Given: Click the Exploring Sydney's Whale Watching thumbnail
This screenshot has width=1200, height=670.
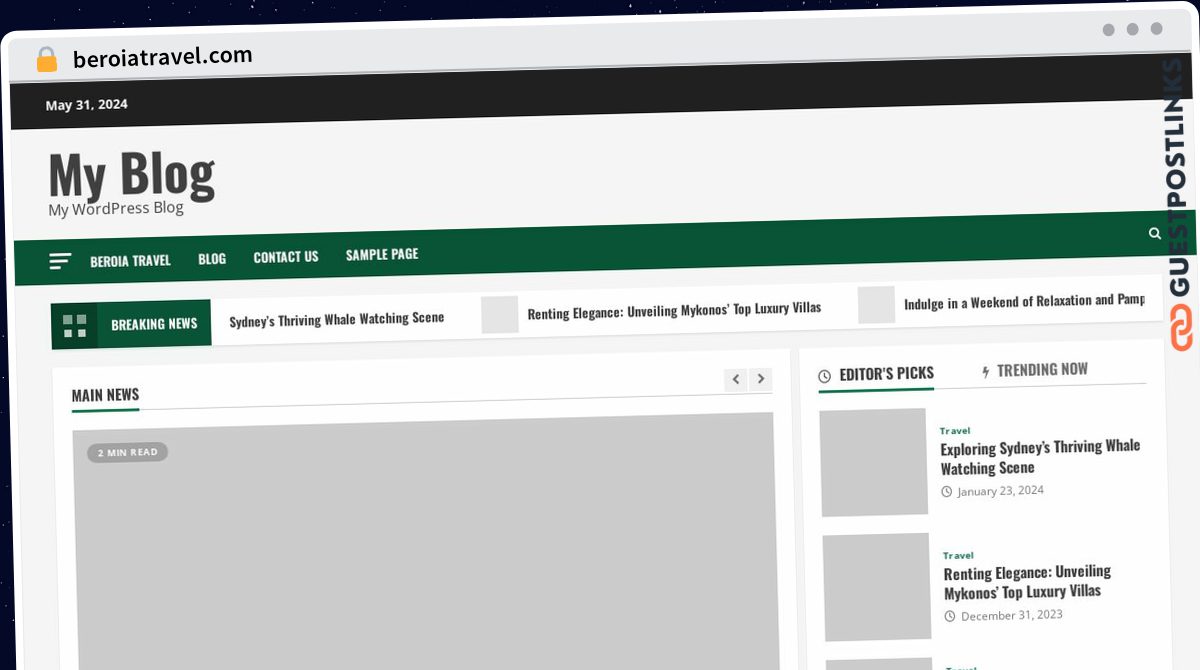Looking at the screenshot, I should click(874, 462).
